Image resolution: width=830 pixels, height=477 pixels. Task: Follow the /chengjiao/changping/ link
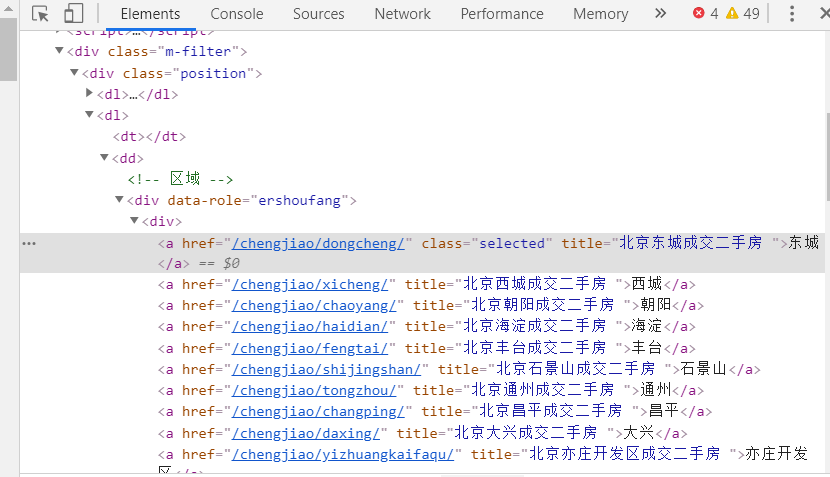click(318, 411)
